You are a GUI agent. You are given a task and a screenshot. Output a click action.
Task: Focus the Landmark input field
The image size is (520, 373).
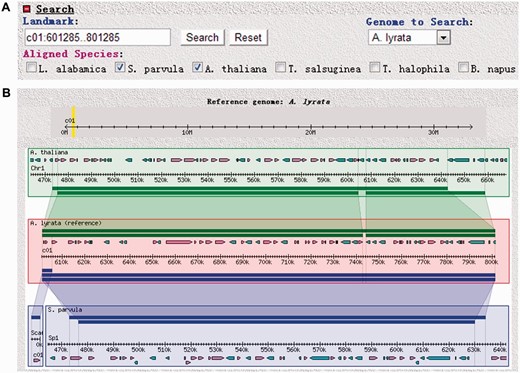click(97, 37)
